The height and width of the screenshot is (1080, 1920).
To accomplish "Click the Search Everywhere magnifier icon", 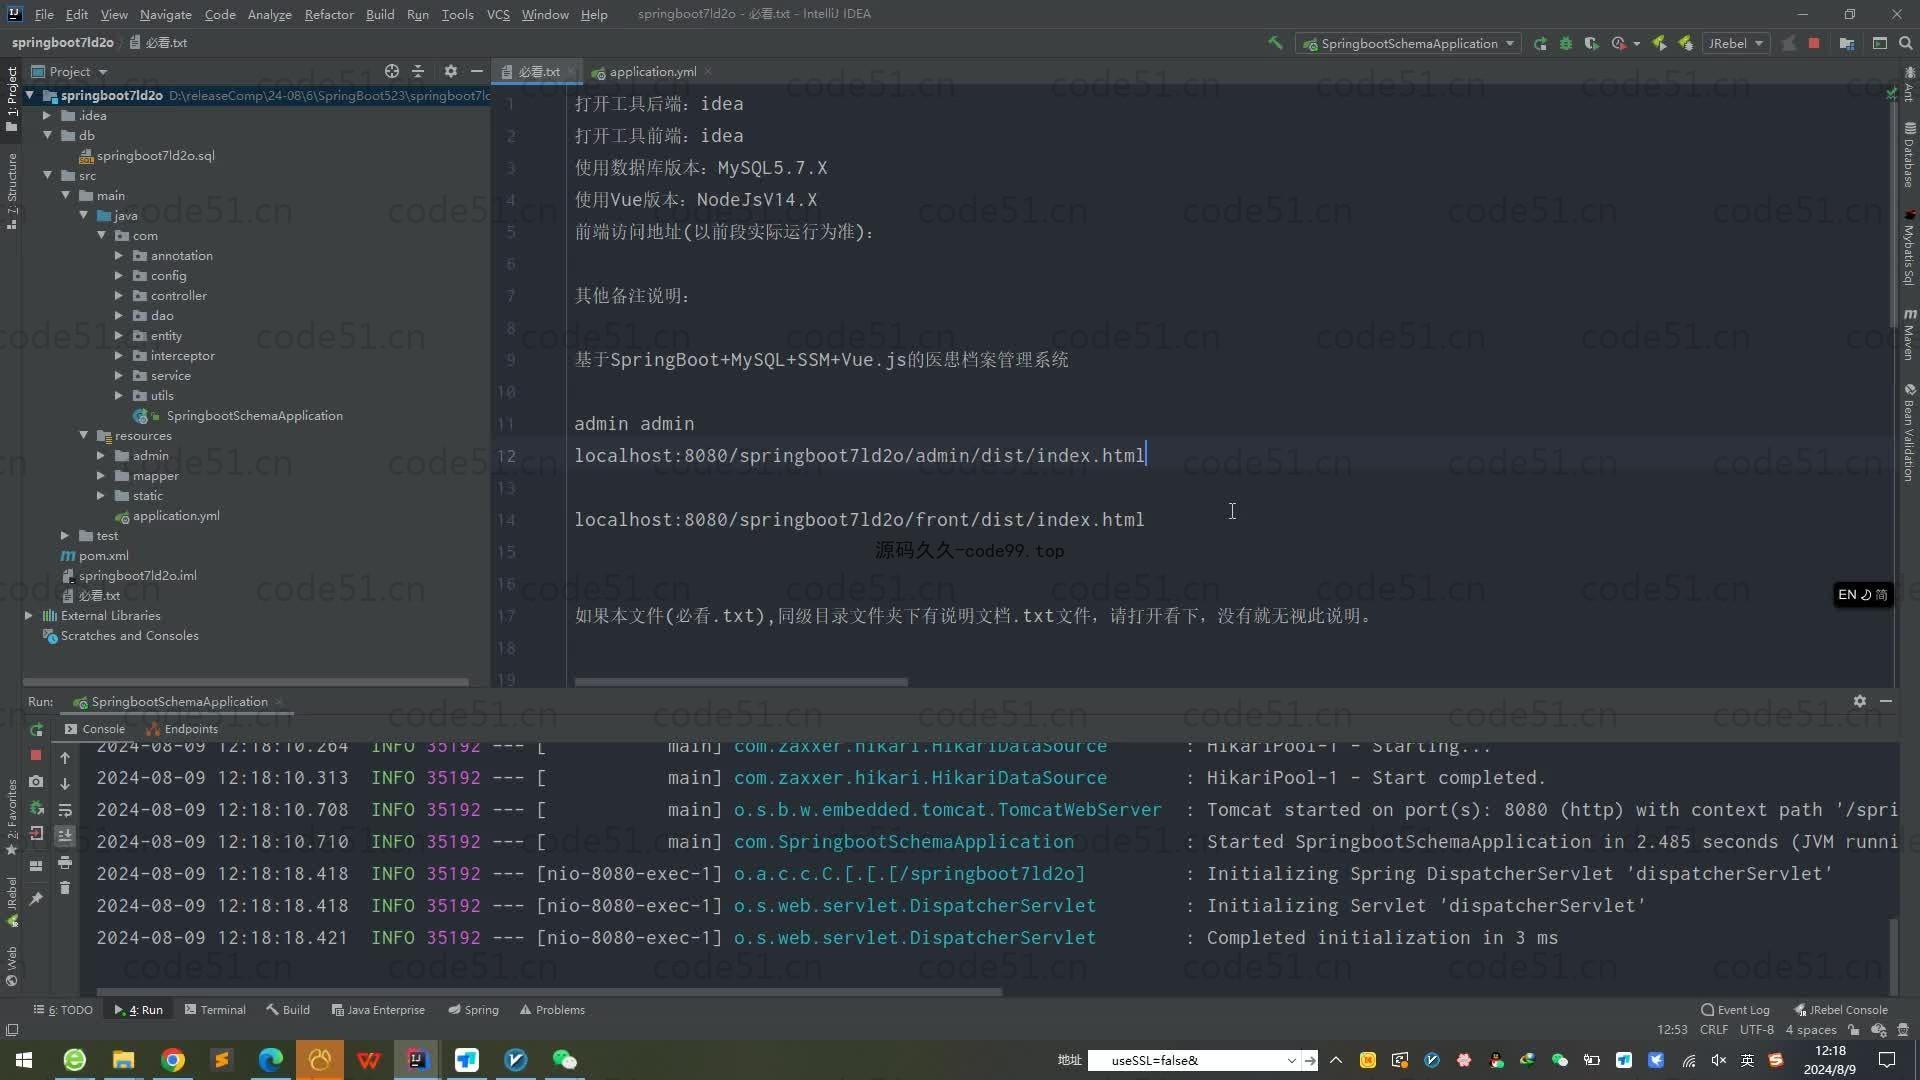I will click(1906, 43).
